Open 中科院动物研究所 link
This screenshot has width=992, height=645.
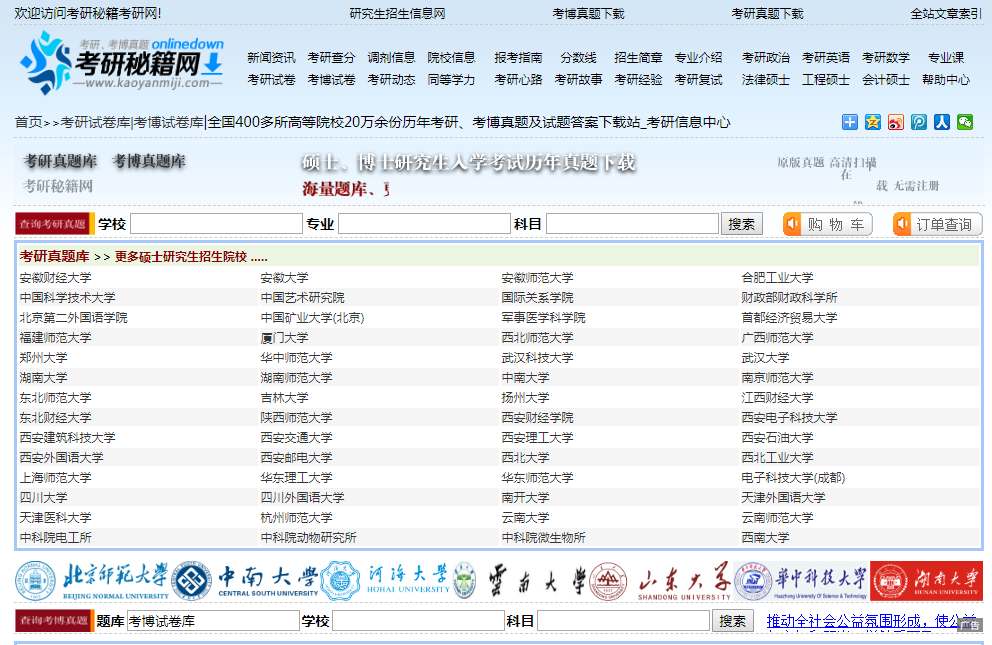click(x=308, y=538)
